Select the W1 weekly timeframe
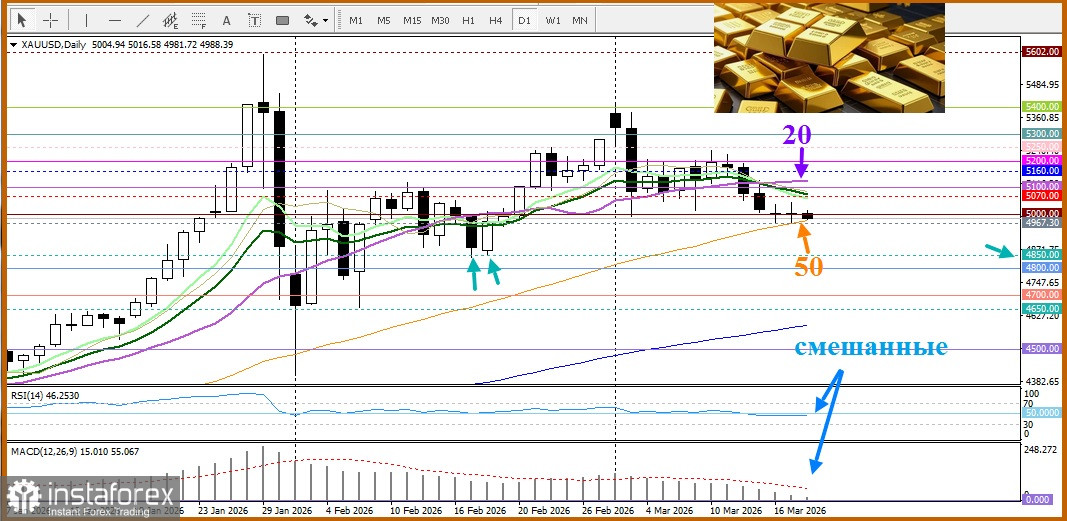This screenshot has width=1067, height=521. point(552,20)
